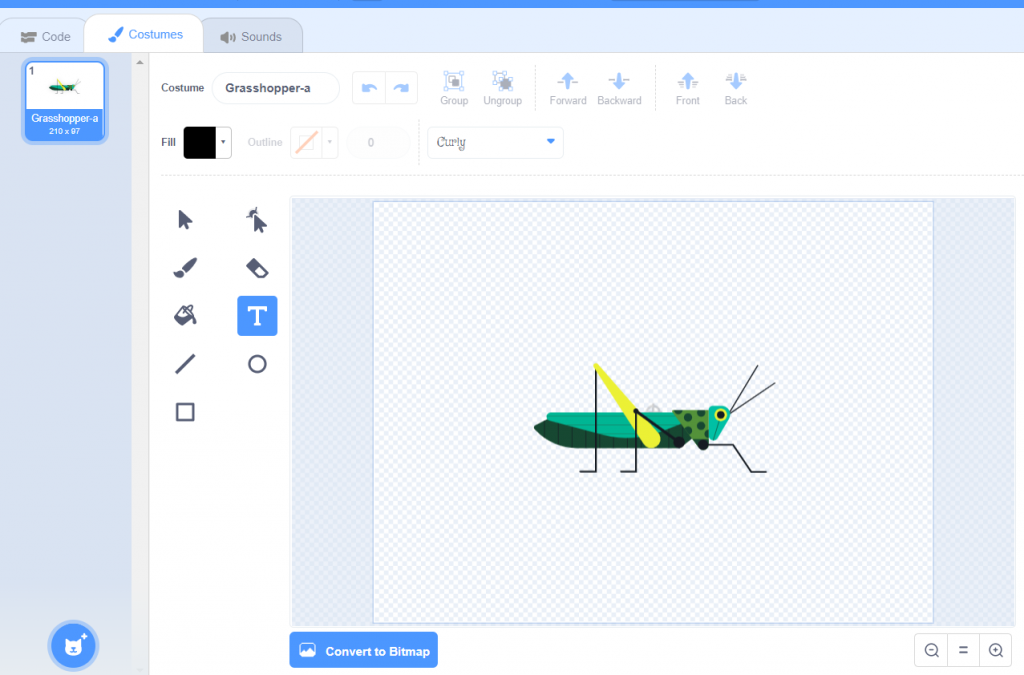Select the Text tool
This screenshot has width=1024, height=675.
coord(257,316)
